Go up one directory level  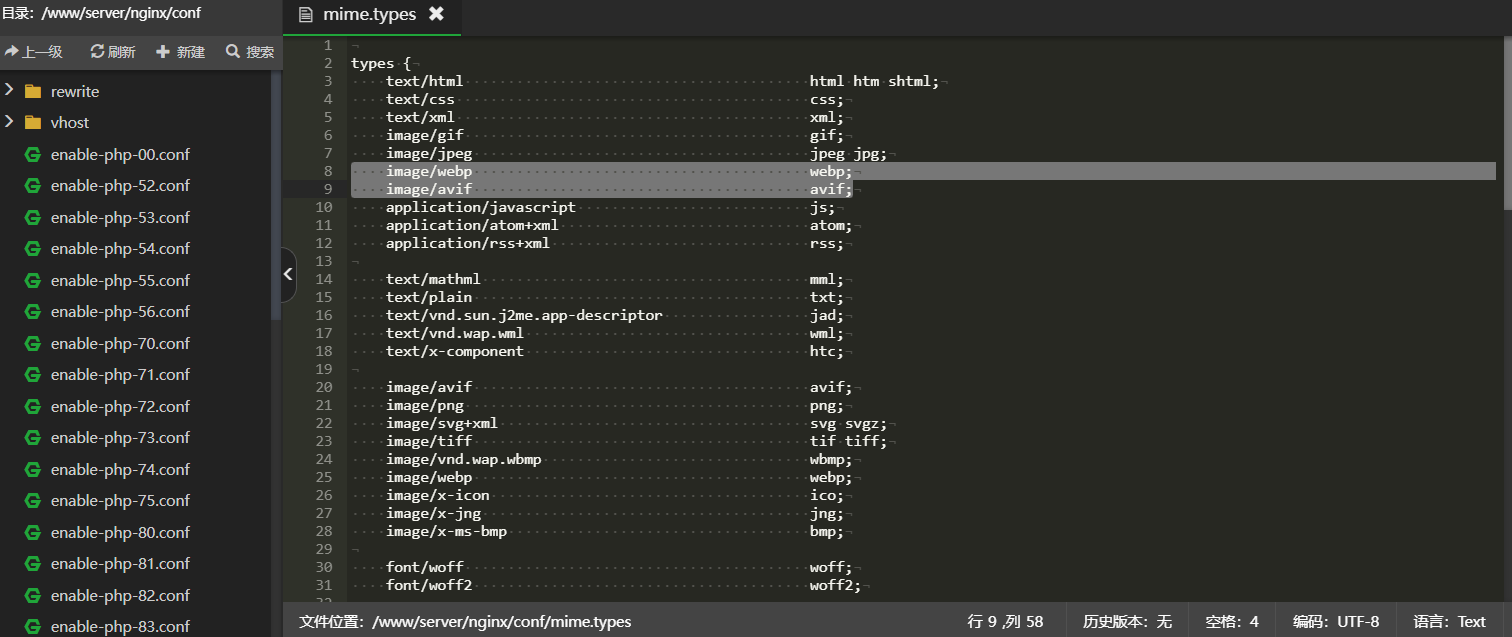[33, 52]
